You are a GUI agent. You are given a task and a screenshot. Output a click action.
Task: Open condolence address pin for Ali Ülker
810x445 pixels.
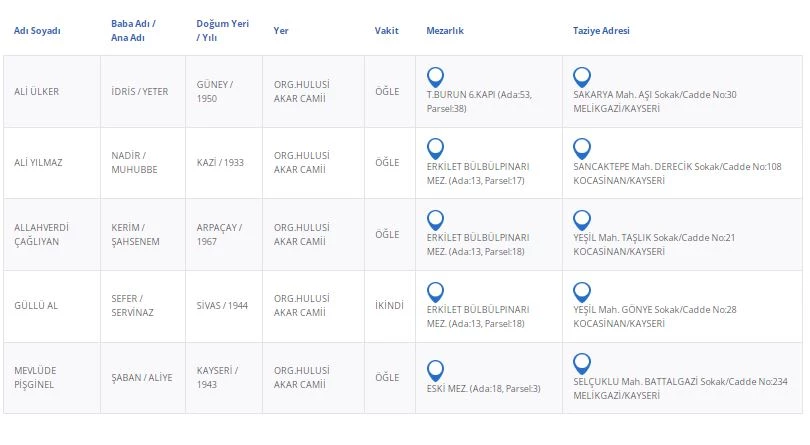tap(582, 76)
